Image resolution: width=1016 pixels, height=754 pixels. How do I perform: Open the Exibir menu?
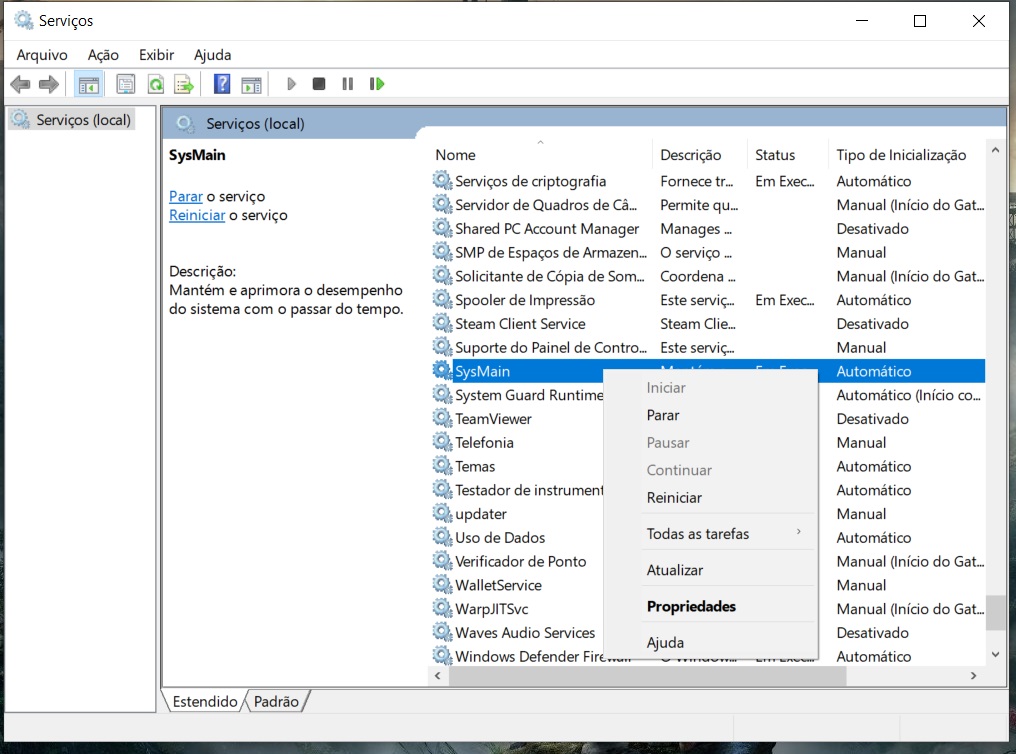pyautogui.click(x=156, y=55)
